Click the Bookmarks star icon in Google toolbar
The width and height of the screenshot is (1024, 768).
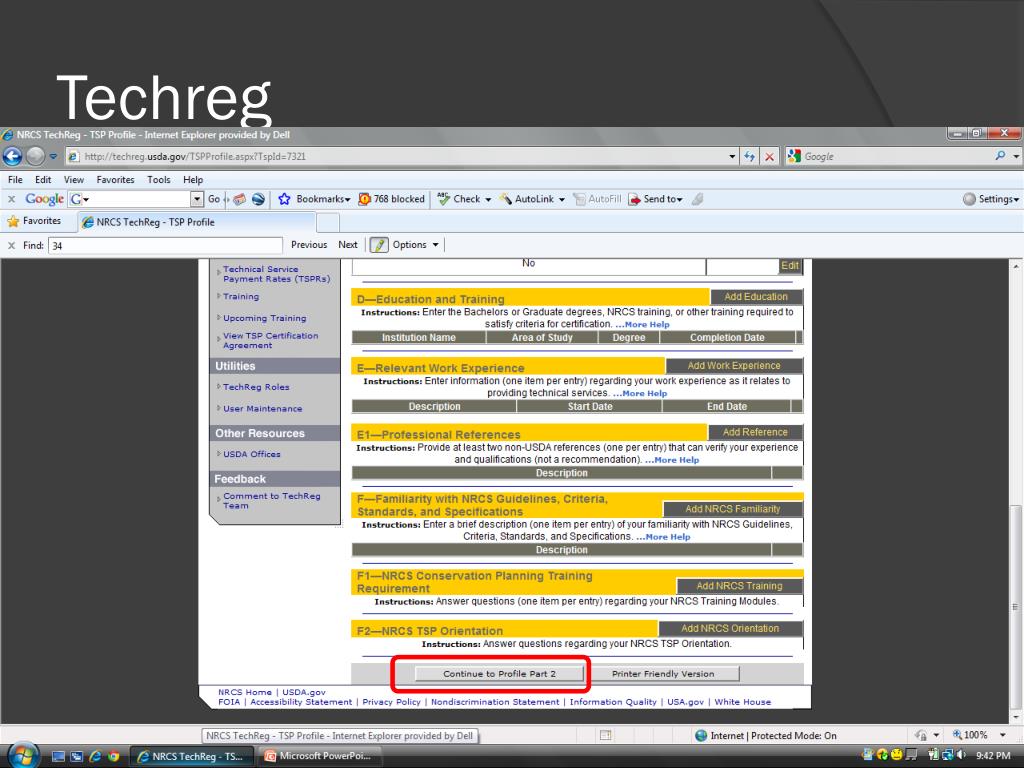coord(284,199)
